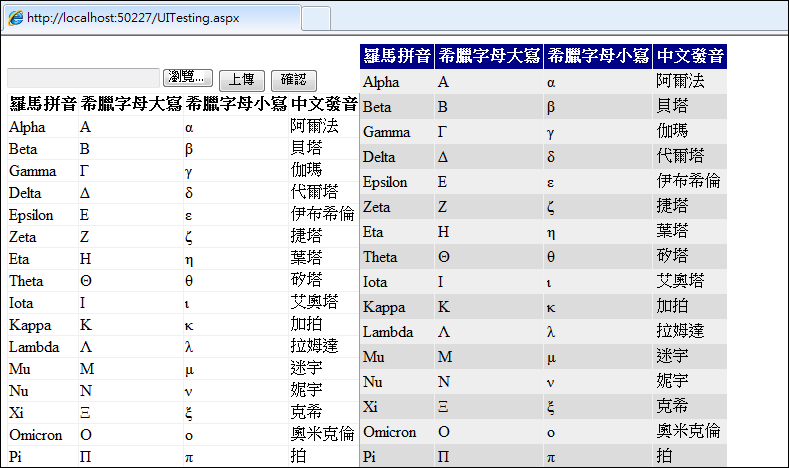Click 捷塔 in the left table
The width and height of the screenshot is (789, 468).
tap(306, 236)
